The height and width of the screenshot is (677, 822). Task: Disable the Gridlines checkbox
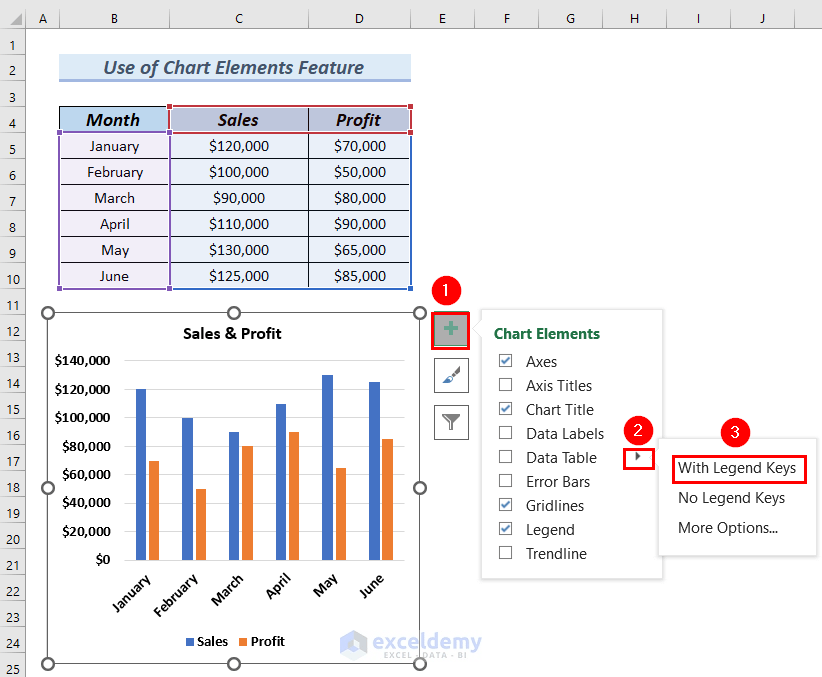[x=505, y=505]
